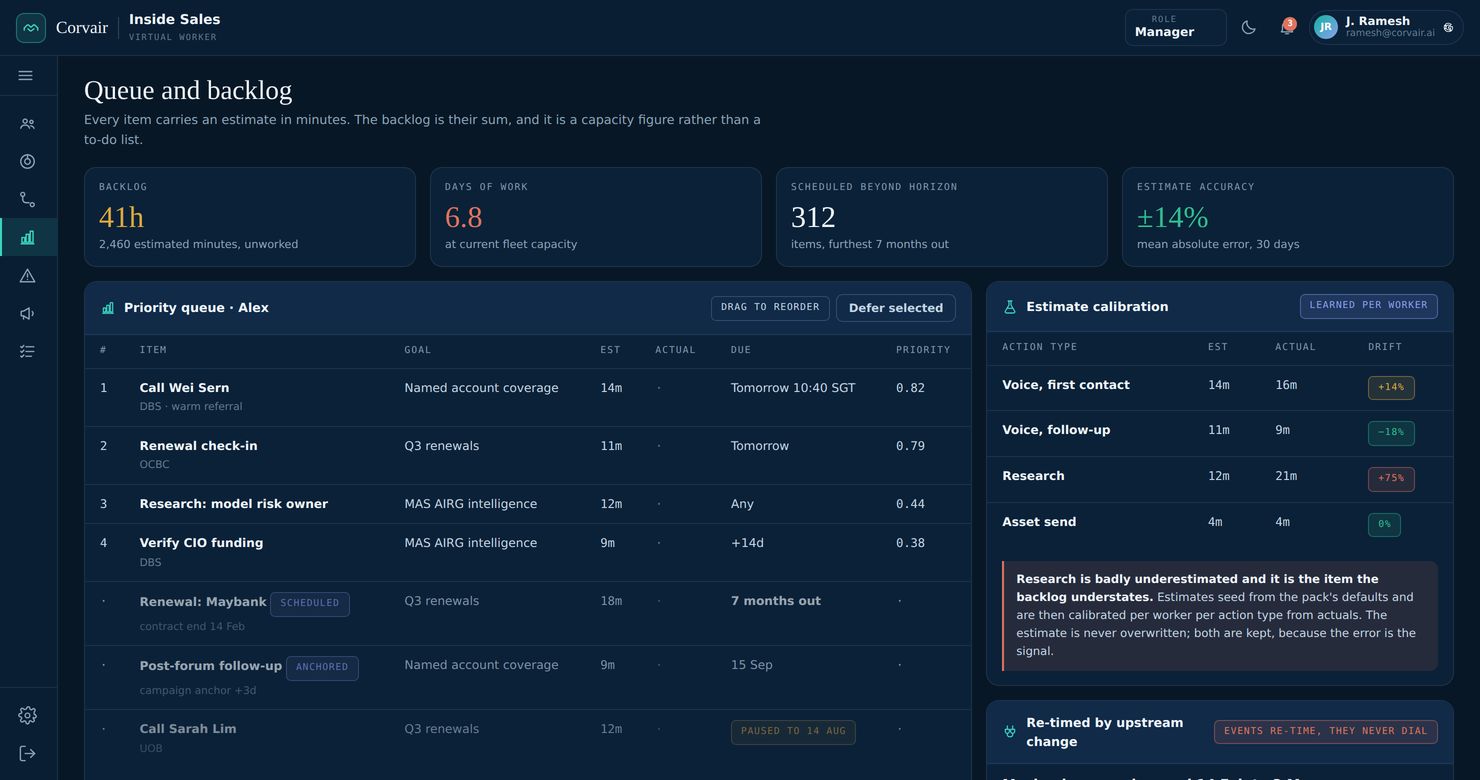
Task: Select the Renewal check-in item
Action: (x=528, y=455)
